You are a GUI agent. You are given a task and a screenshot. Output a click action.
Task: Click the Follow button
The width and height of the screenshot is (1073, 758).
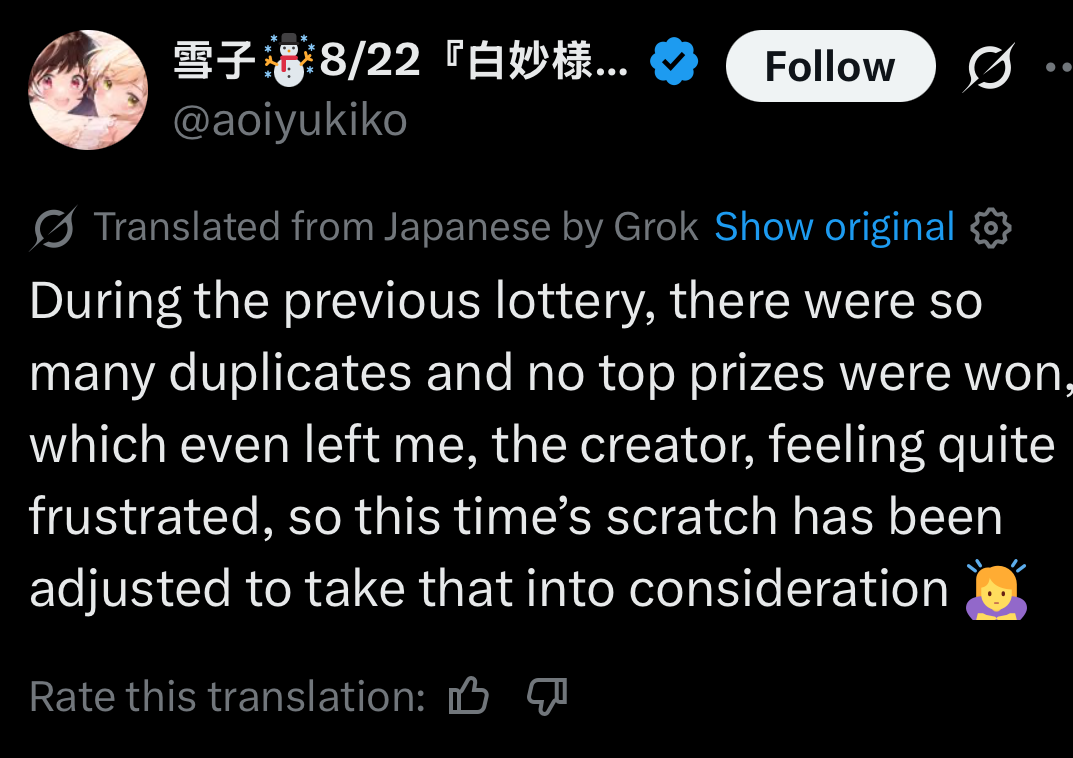pyautogui.click(x=830, y=66)
